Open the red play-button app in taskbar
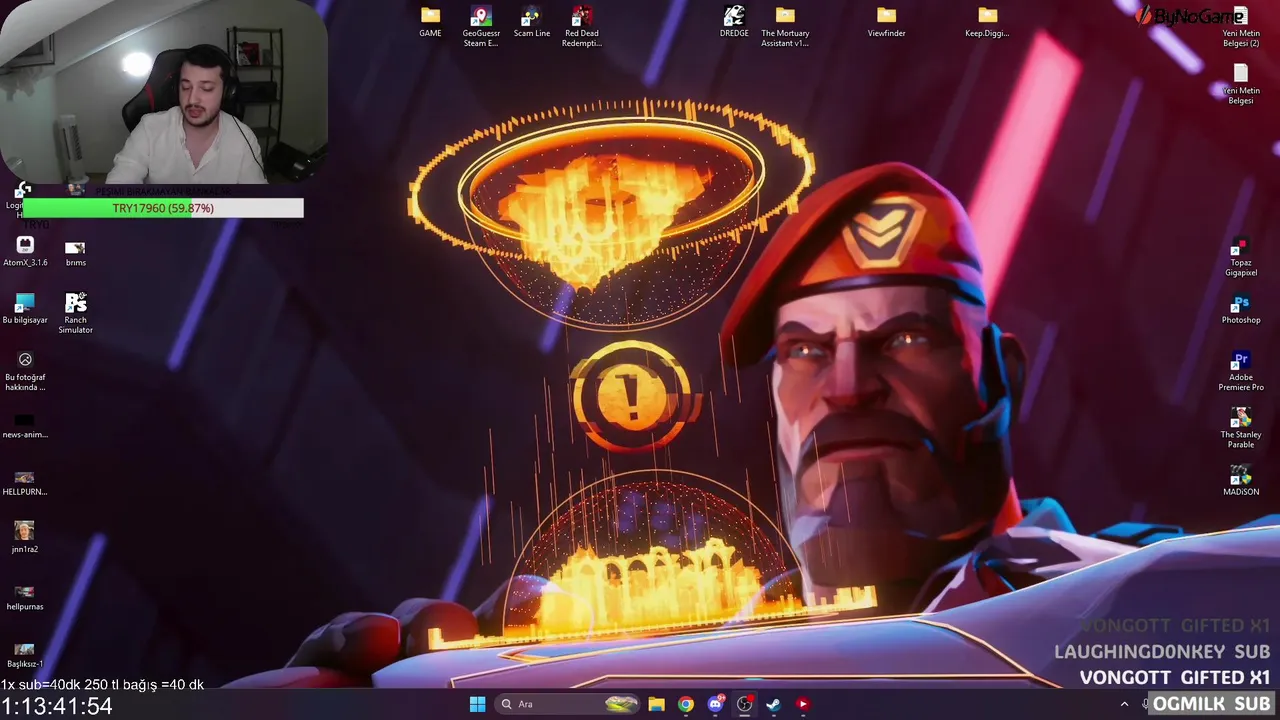This screenshot has height=720, width=1280. 802,704
